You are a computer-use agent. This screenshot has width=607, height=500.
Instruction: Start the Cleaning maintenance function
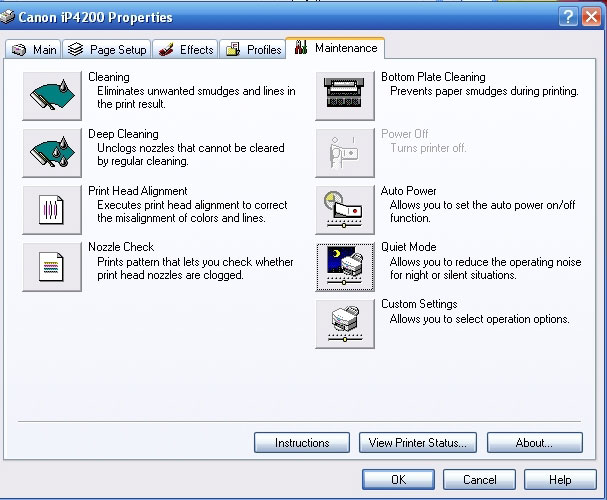pos(52,96)
